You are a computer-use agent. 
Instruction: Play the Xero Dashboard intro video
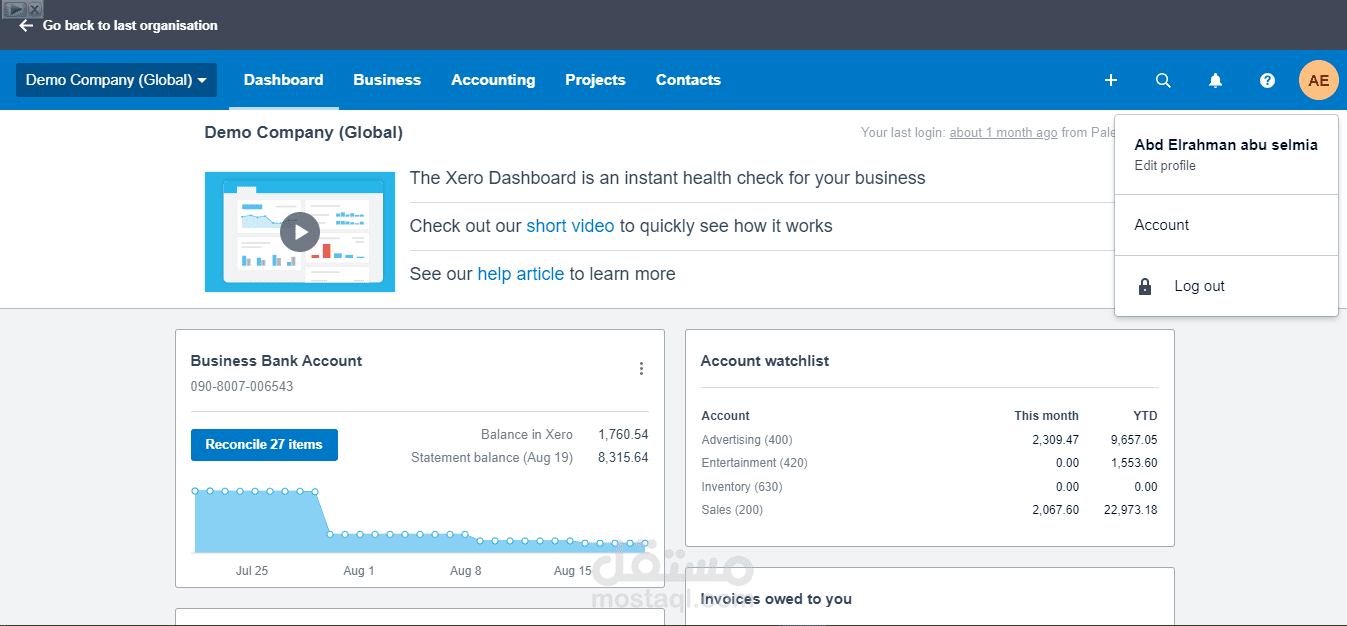[x=299, y=231]
